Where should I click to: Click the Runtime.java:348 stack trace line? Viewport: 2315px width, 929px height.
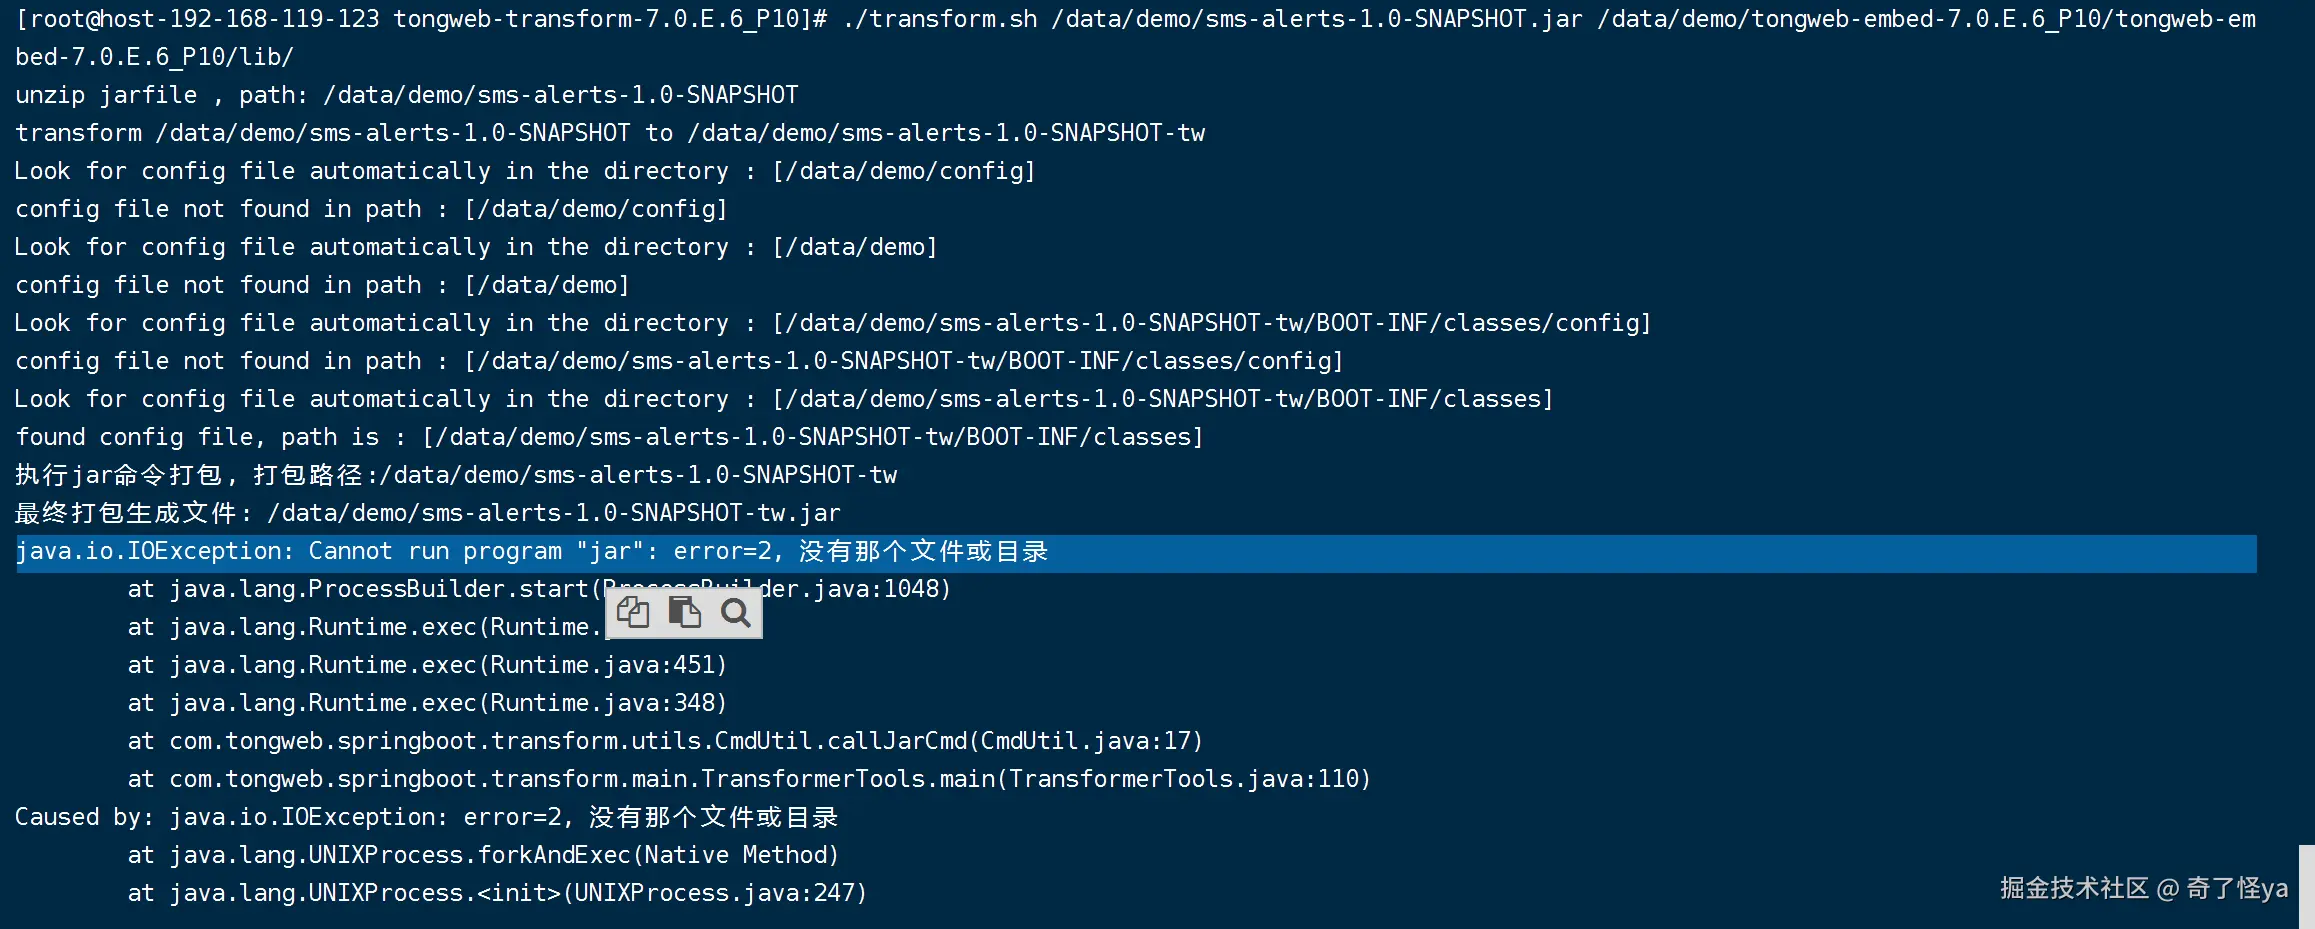(426, 703)
